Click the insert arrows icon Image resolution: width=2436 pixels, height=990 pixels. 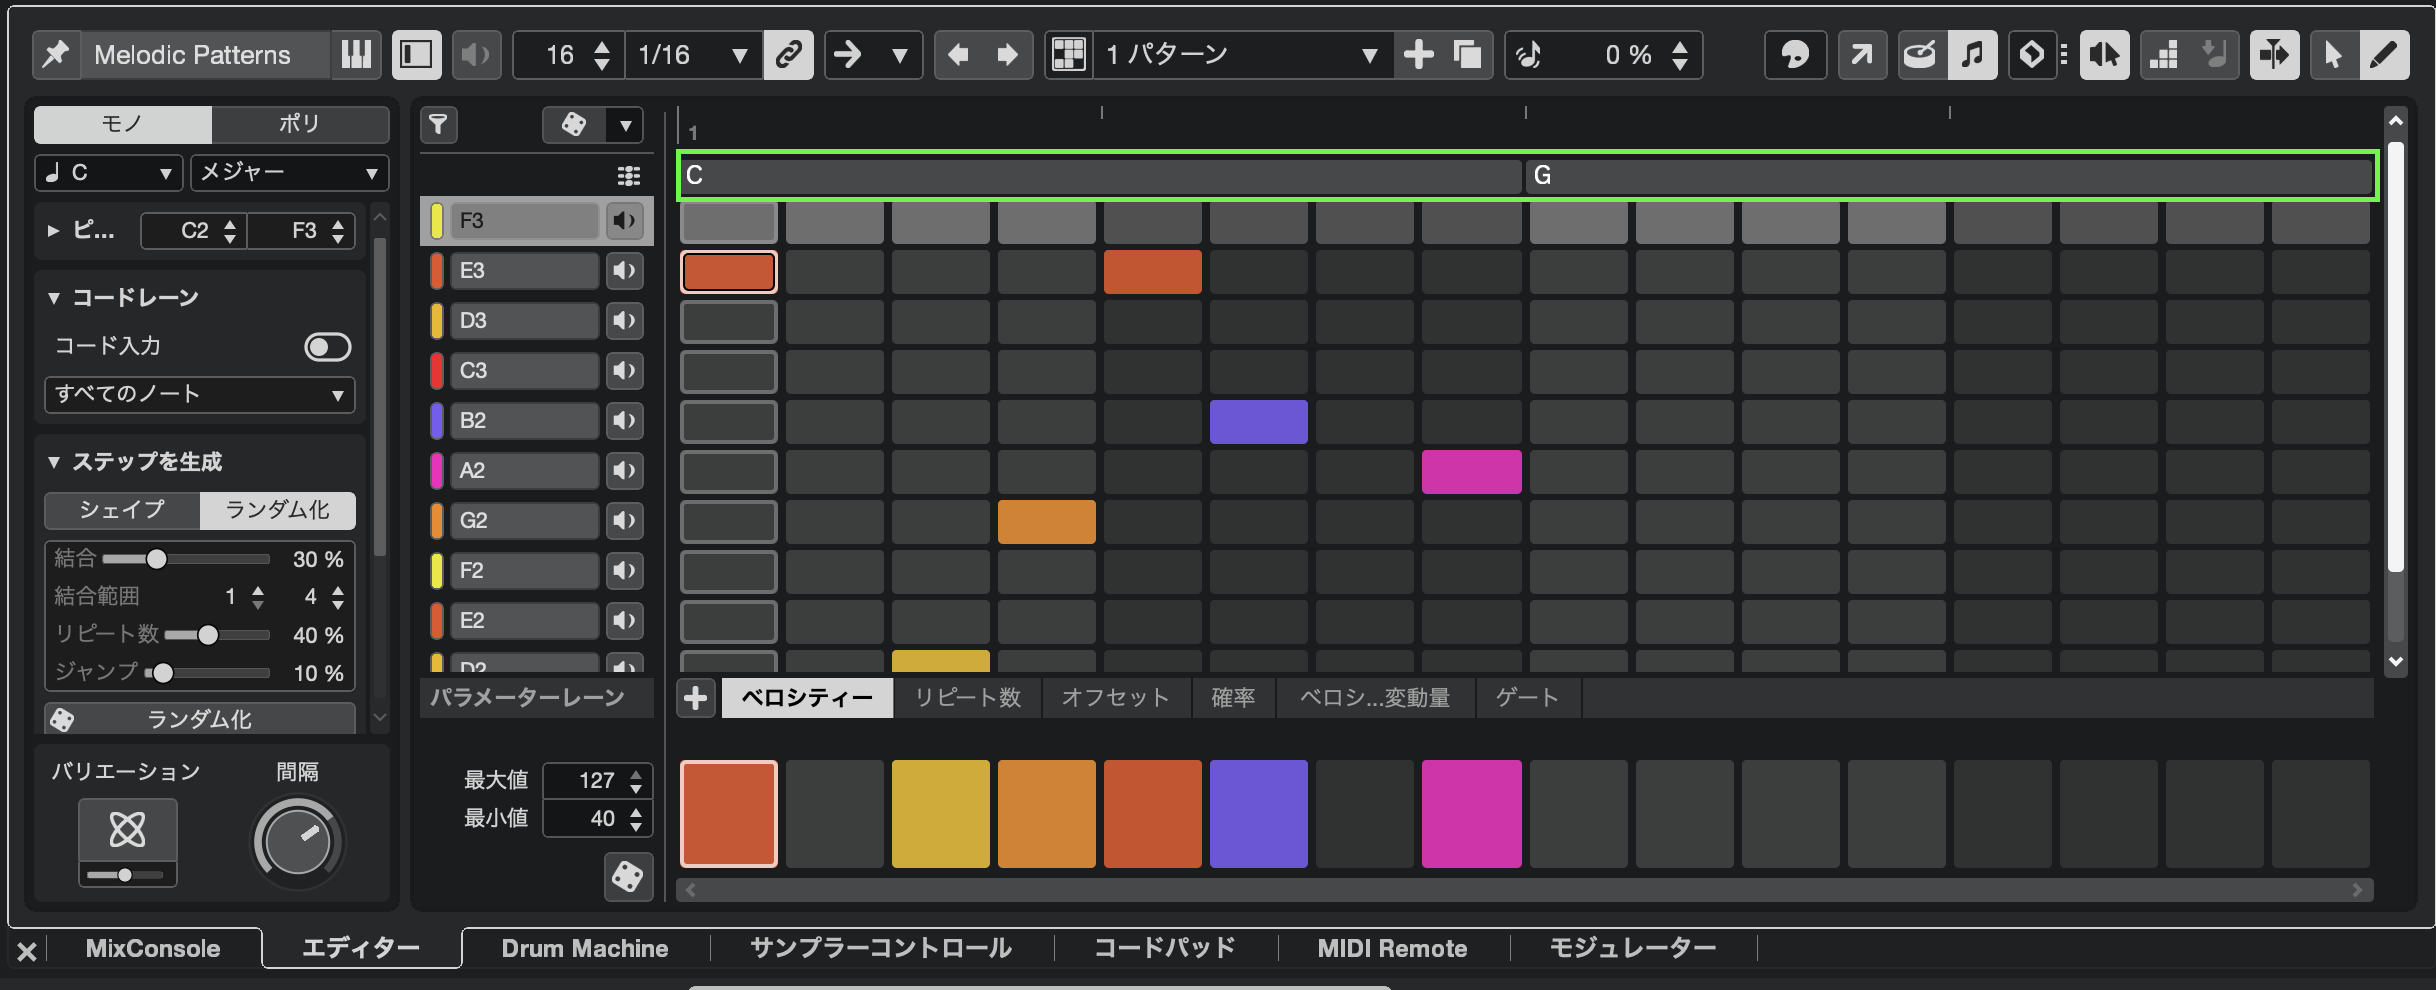(x=2274, y=54)
